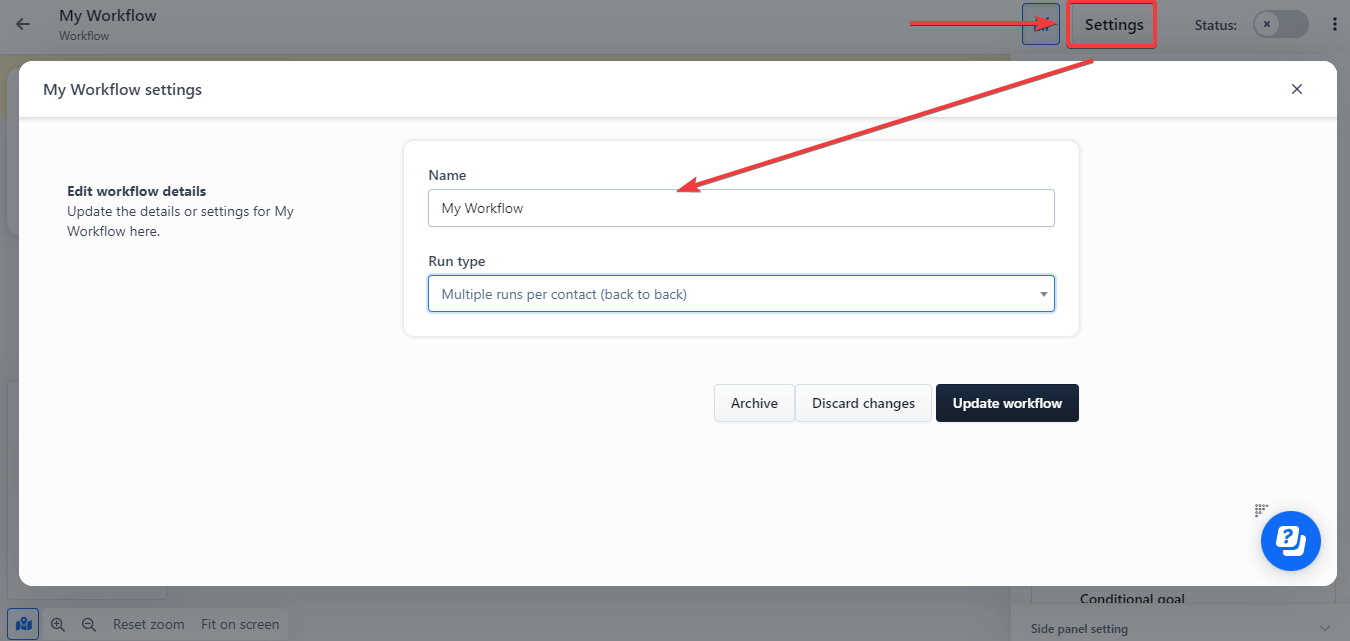Open the three-dot overflow menu
Viewport: 1350px width, 641px height.
[x=1335, y=22]
